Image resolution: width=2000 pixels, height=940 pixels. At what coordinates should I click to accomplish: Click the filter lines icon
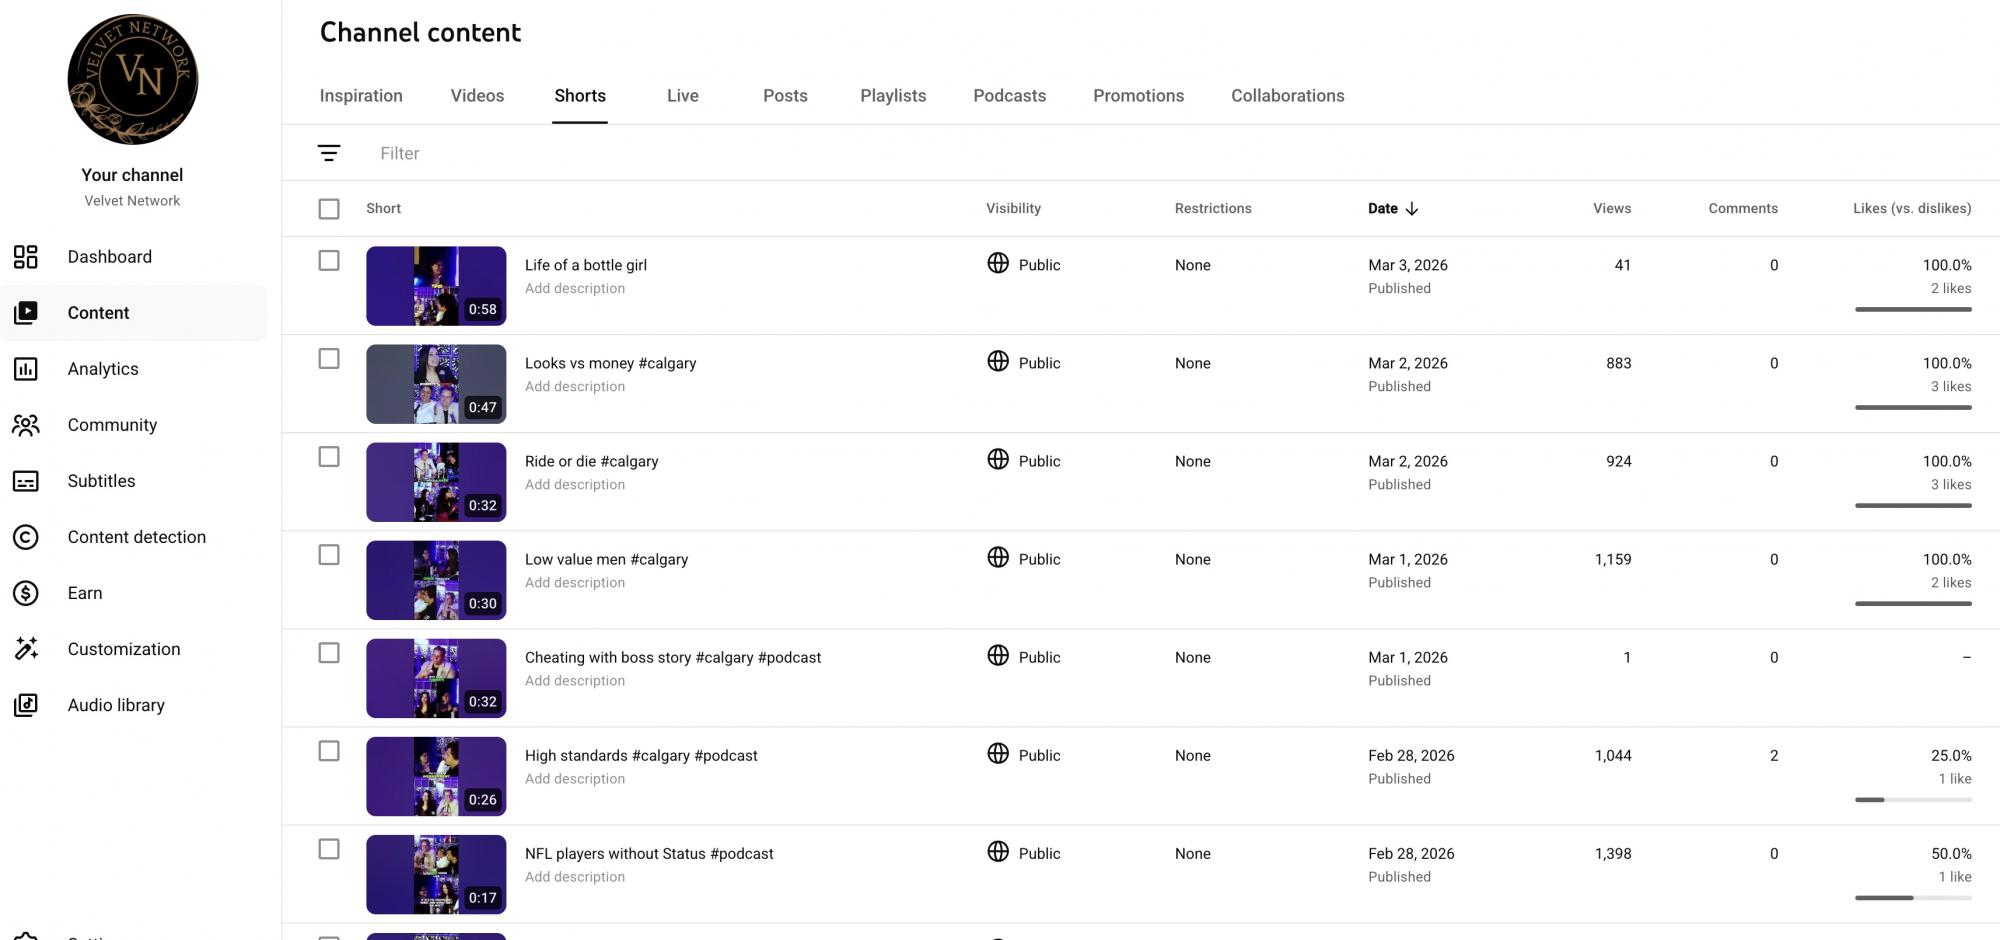pyautogui.click(x=329, y=153)
